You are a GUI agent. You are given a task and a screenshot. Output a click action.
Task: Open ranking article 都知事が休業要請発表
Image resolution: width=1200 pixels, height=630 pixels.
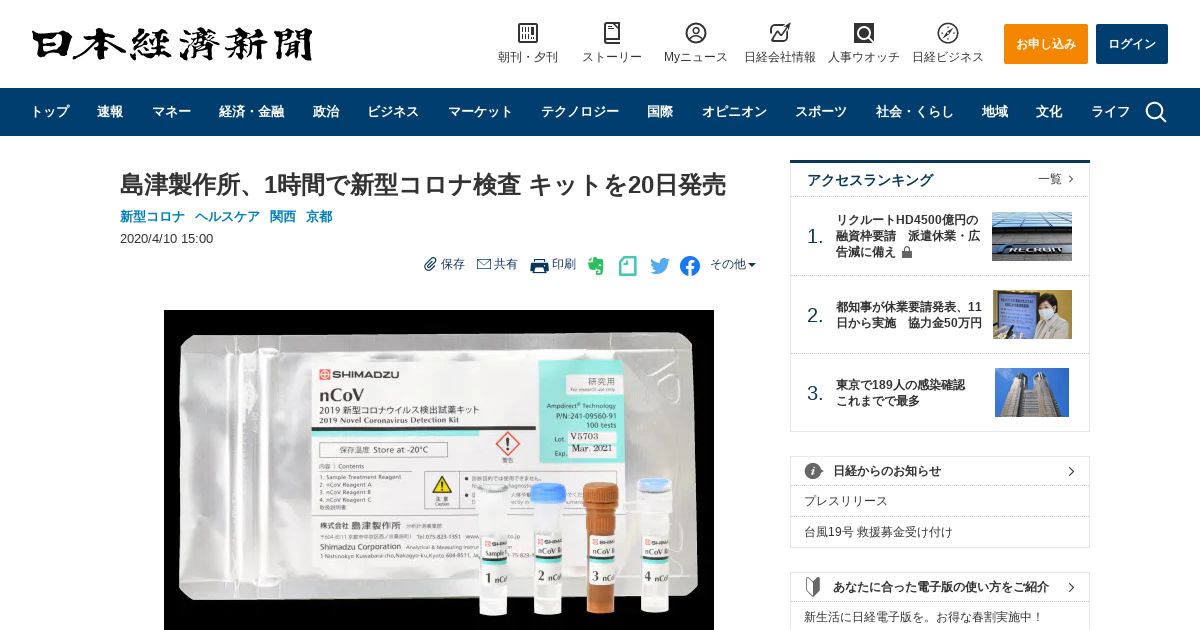pyautogui.click(x=909, y=315)
